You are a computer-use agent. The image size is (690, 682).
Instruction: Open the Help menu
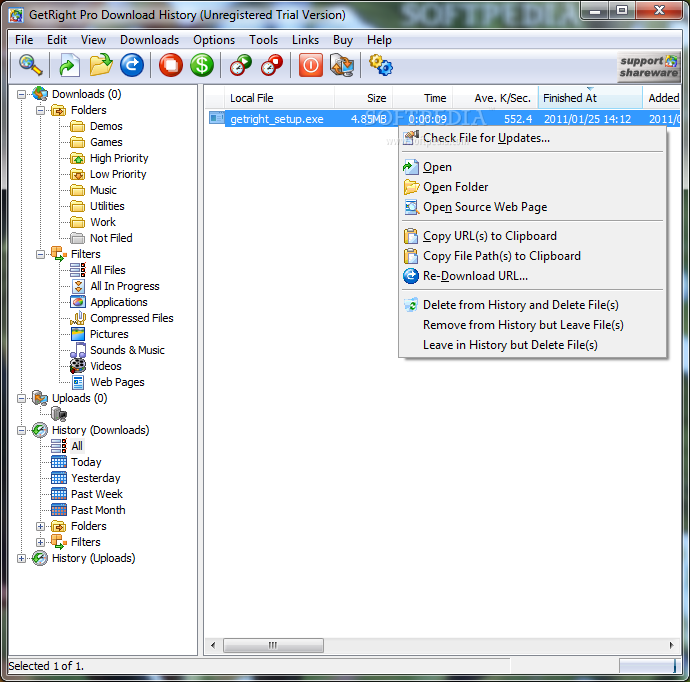pyautogui.click(x=379, y=40)
